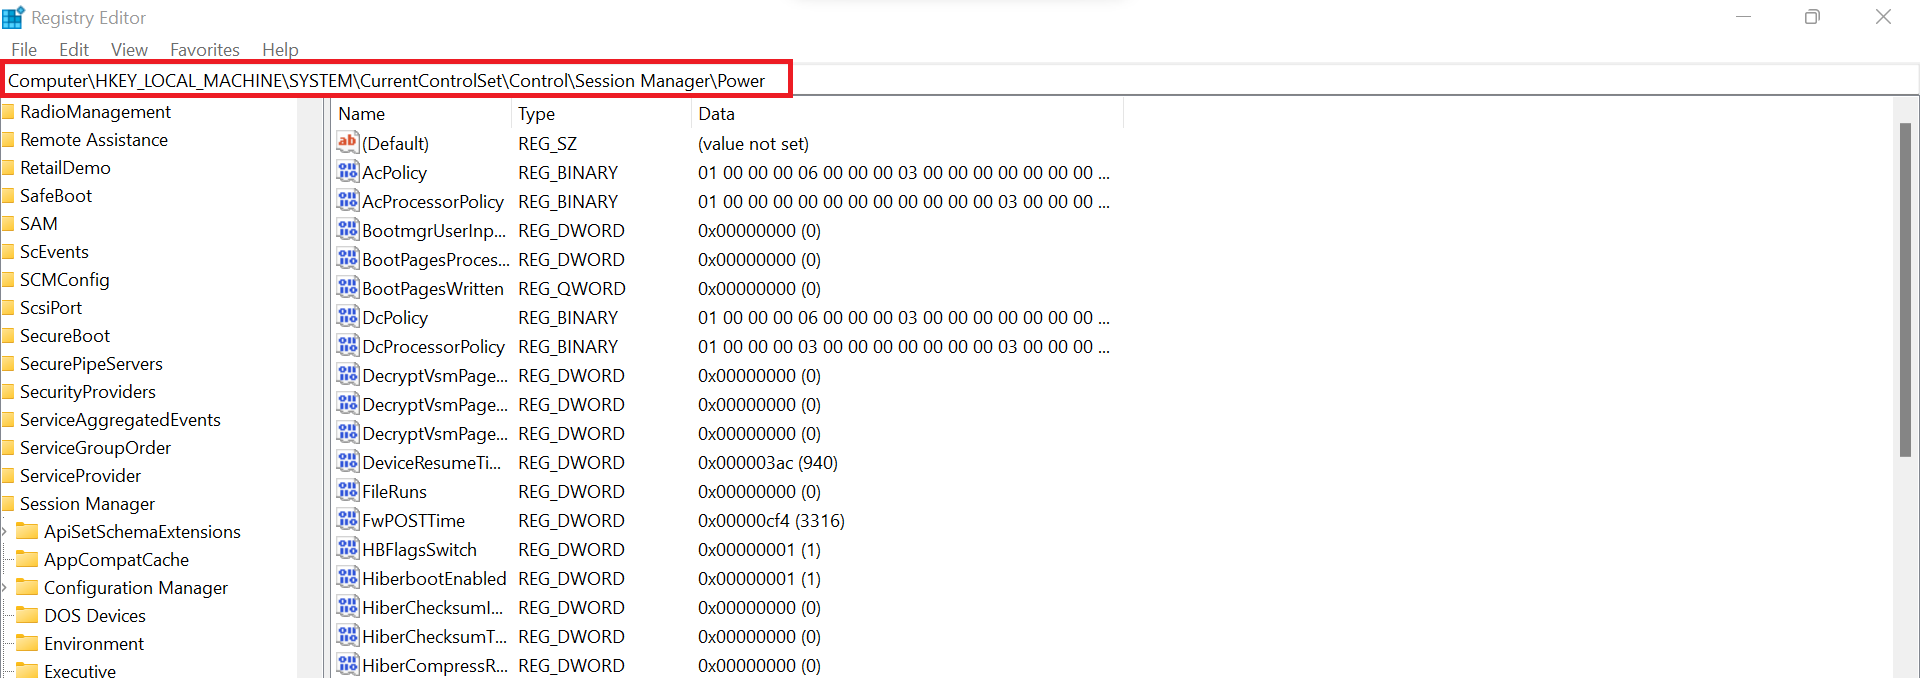Expand the ApiSetSchemaExtensions tree node
This screenshot has height=678, width=1920.
pyautogui.click(x=5, y=531)
